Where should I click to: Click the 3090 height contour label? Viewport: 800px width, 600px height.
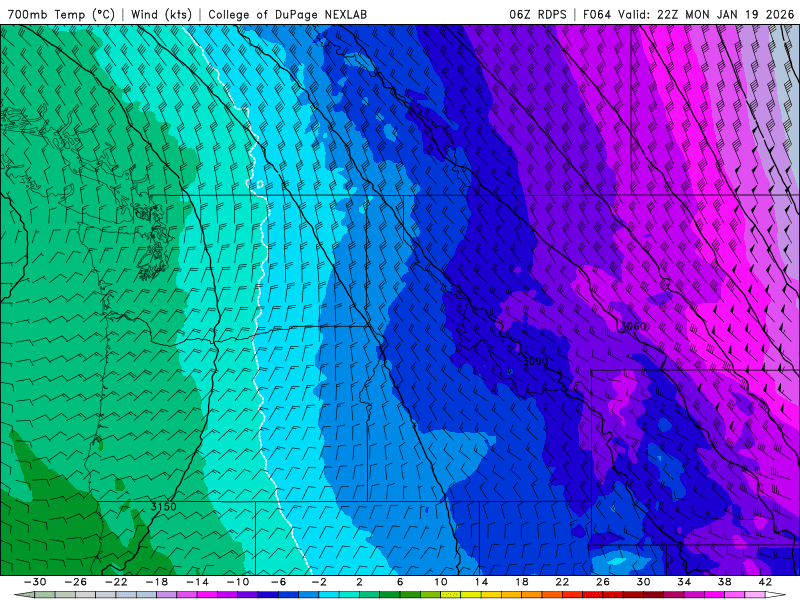(x=535, y=361)
